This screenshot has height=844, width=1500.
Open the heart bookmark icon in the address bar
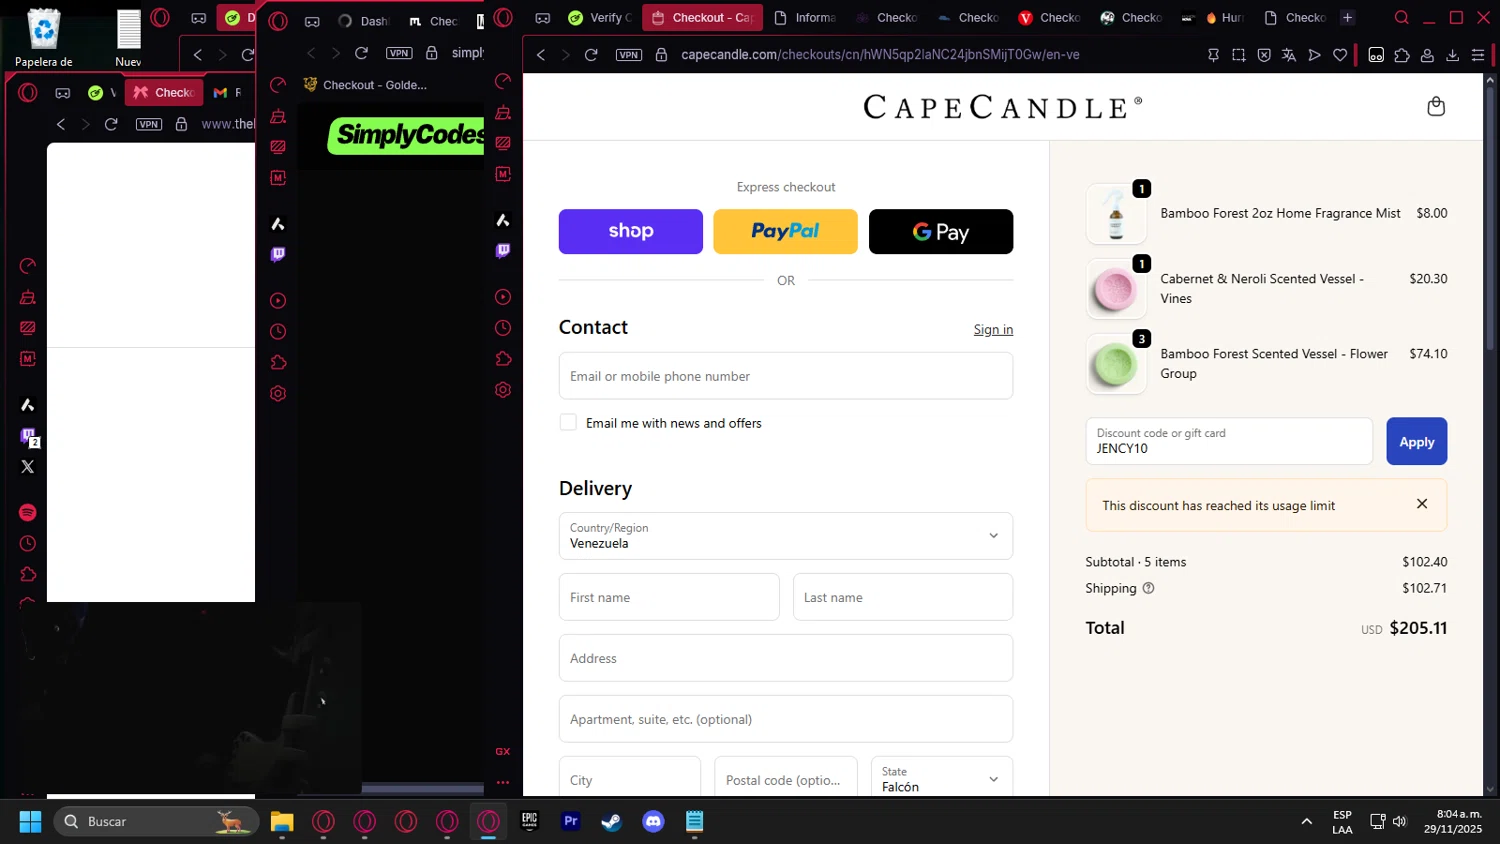[x=1340, y=55]
